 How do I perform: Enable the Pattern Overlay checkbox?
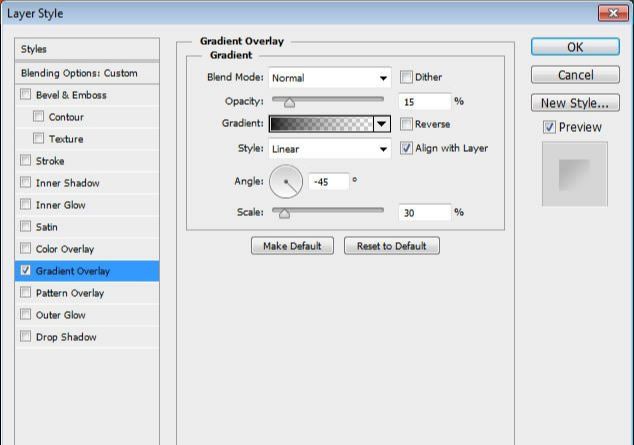click(x=25, y=292)
